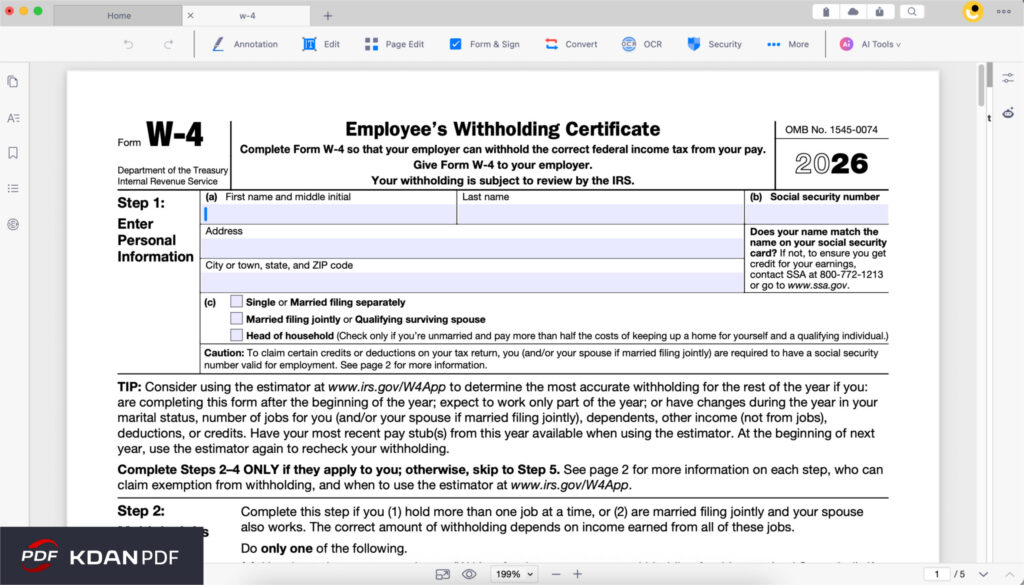Toggle the reading view eye icon
This screenshot has height=585, width=1024.
[x=469, y=573]
